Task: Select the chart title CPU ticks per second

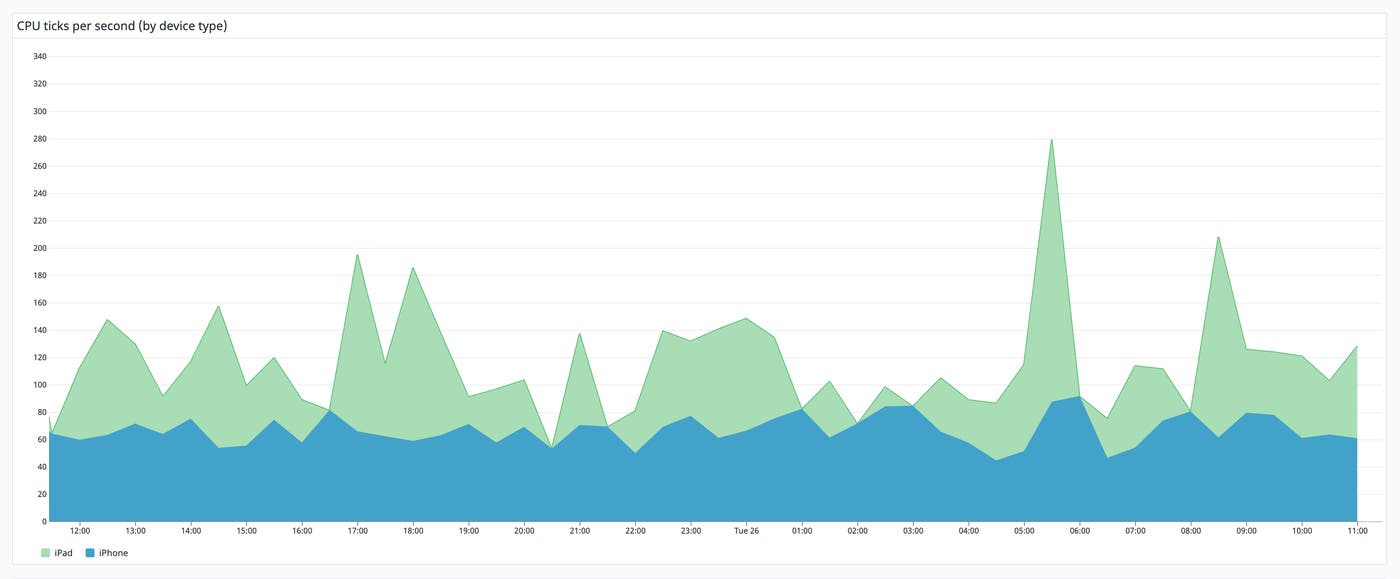Action: (x=122, y=25)
